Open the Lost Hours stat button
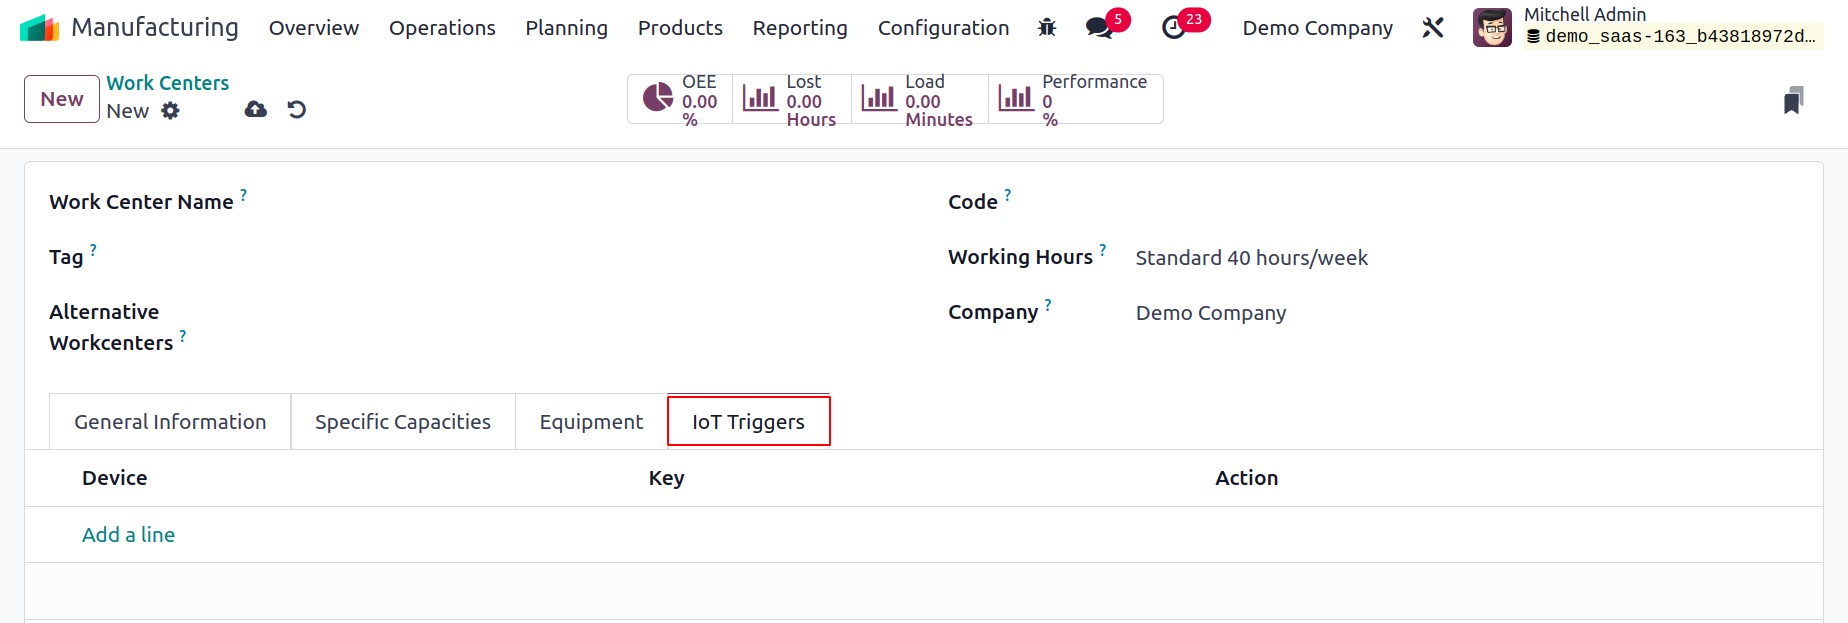Image resolution: width=1848 pixels, height=623 pixels. [x=792, y=99]
